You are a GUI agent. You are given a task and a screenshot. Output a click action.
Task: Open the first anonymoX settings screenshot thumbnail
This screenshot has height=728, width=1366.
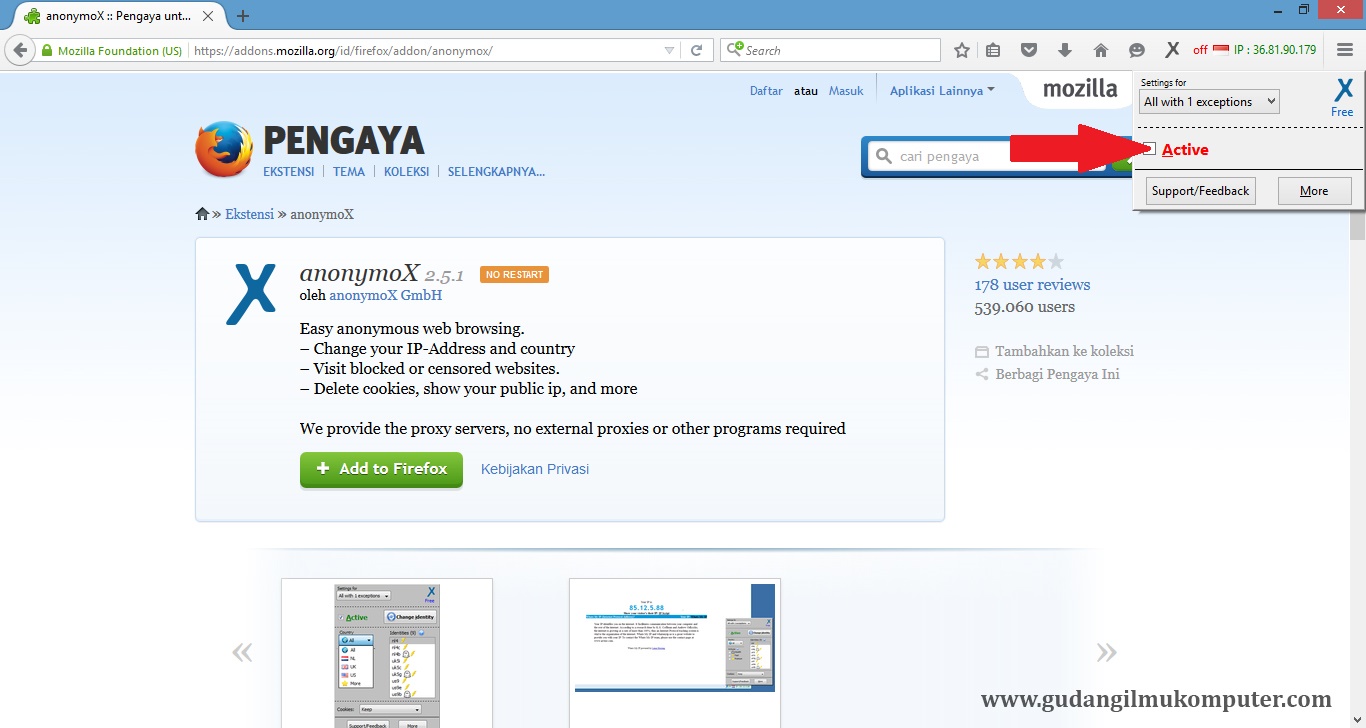pyautogui.click(x=387, y=653)
